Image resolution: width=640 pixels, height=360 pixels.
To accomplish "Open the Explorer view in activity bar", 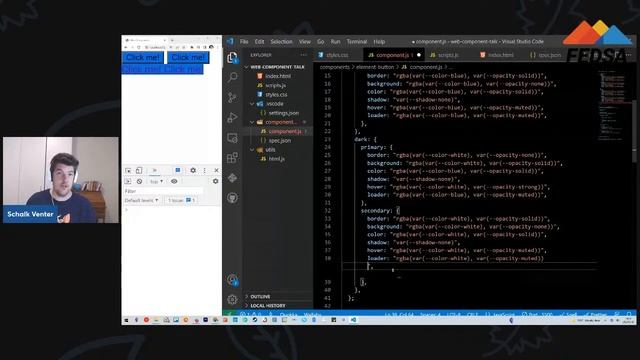I will coord(233,58).
